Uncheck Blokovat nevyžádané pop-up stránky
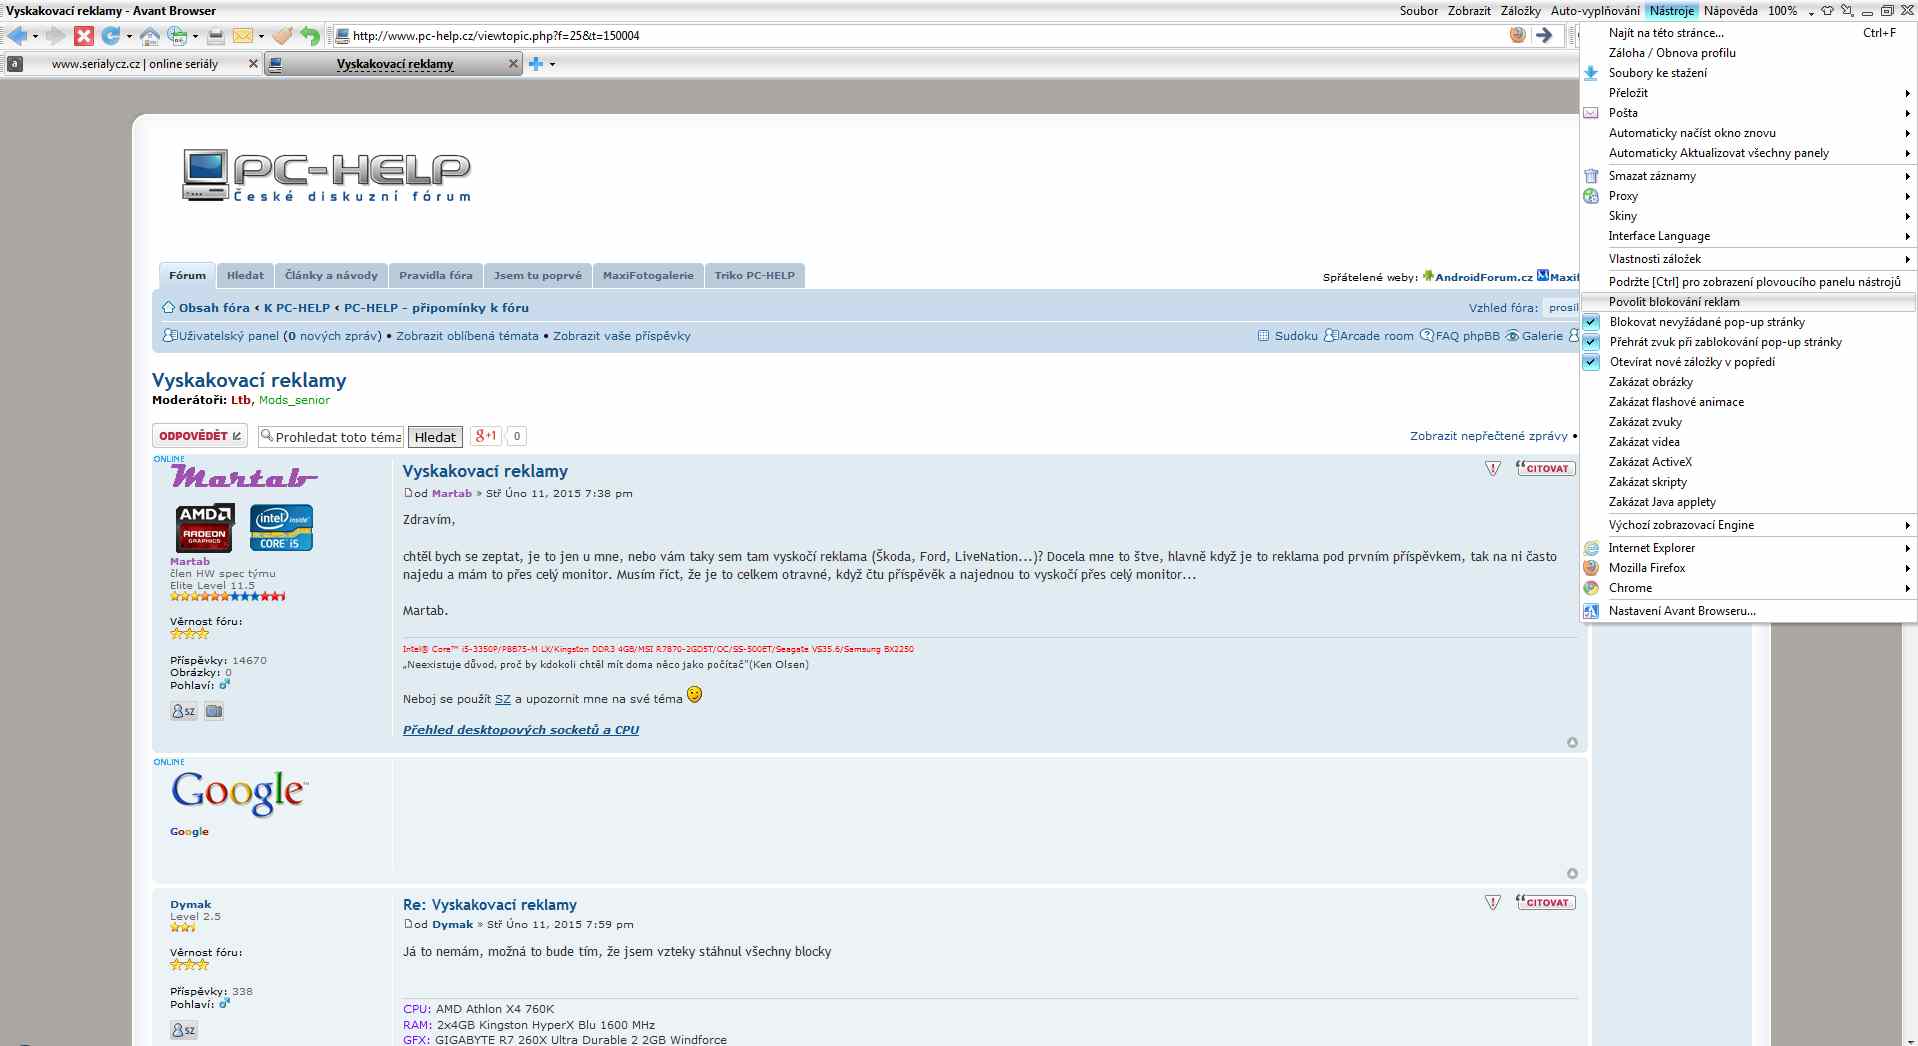 coord(1591,322)
